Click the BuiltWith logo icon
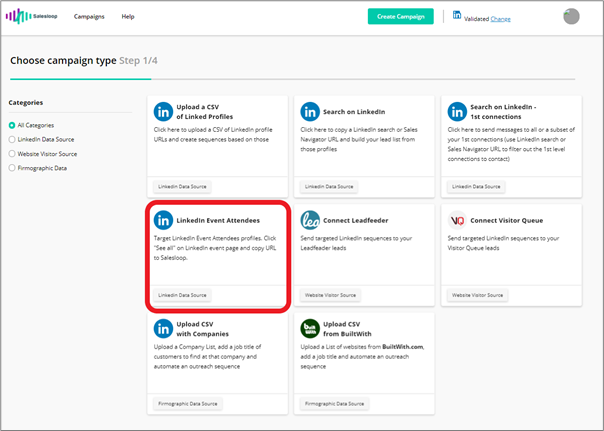The height and width of the screenshot is (431, 604). (x=310, y=329)
